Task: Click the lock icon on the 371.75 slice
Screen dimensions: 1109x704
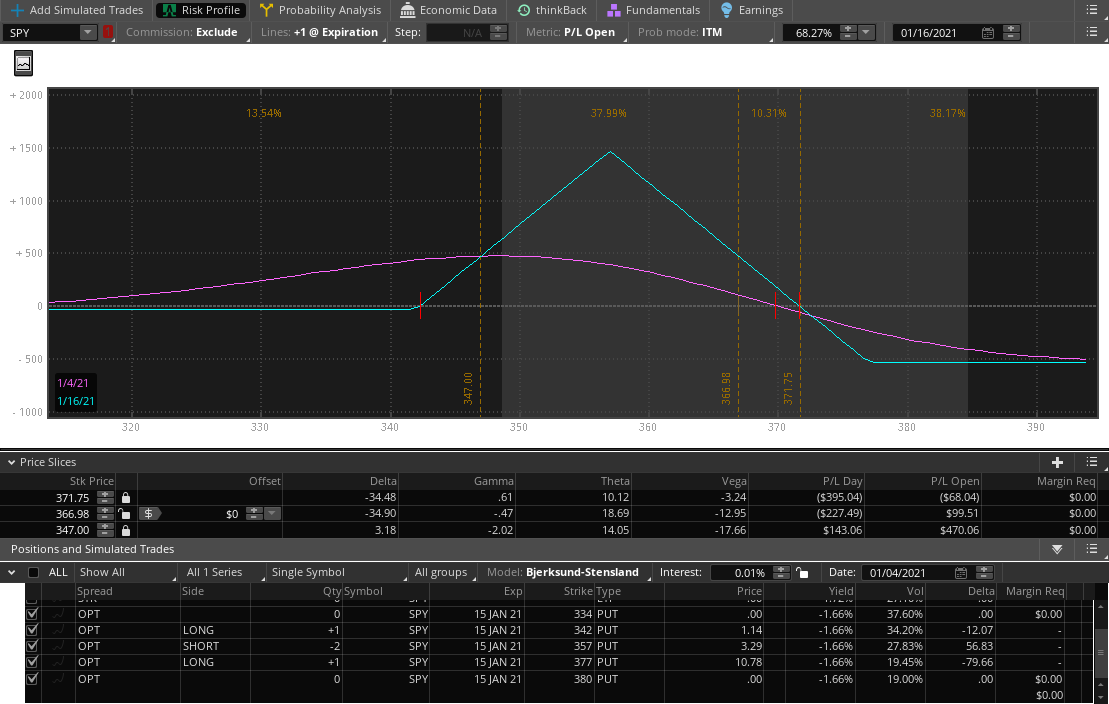Action: (125, 497)
